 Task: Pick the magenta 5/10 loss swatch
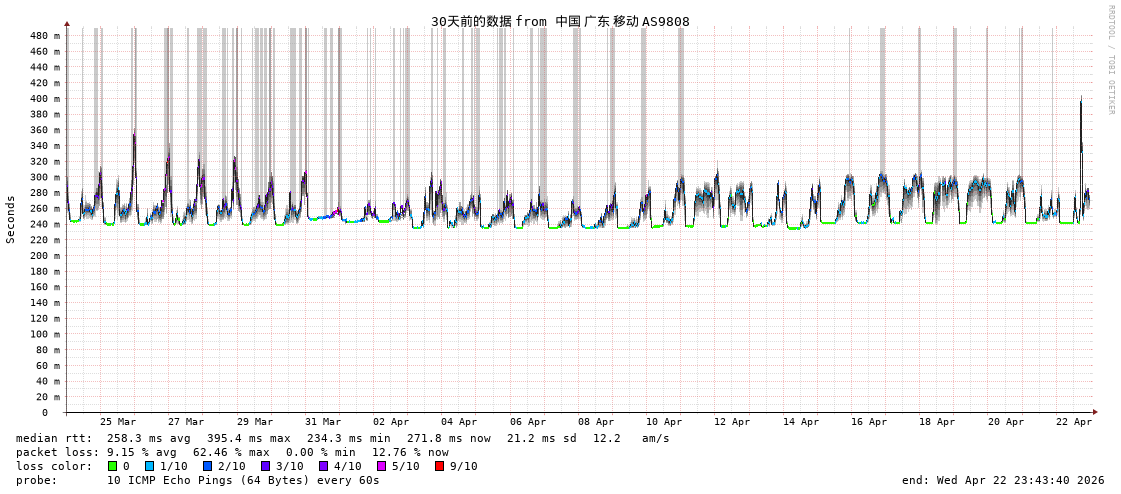click(x=382, y=466)
